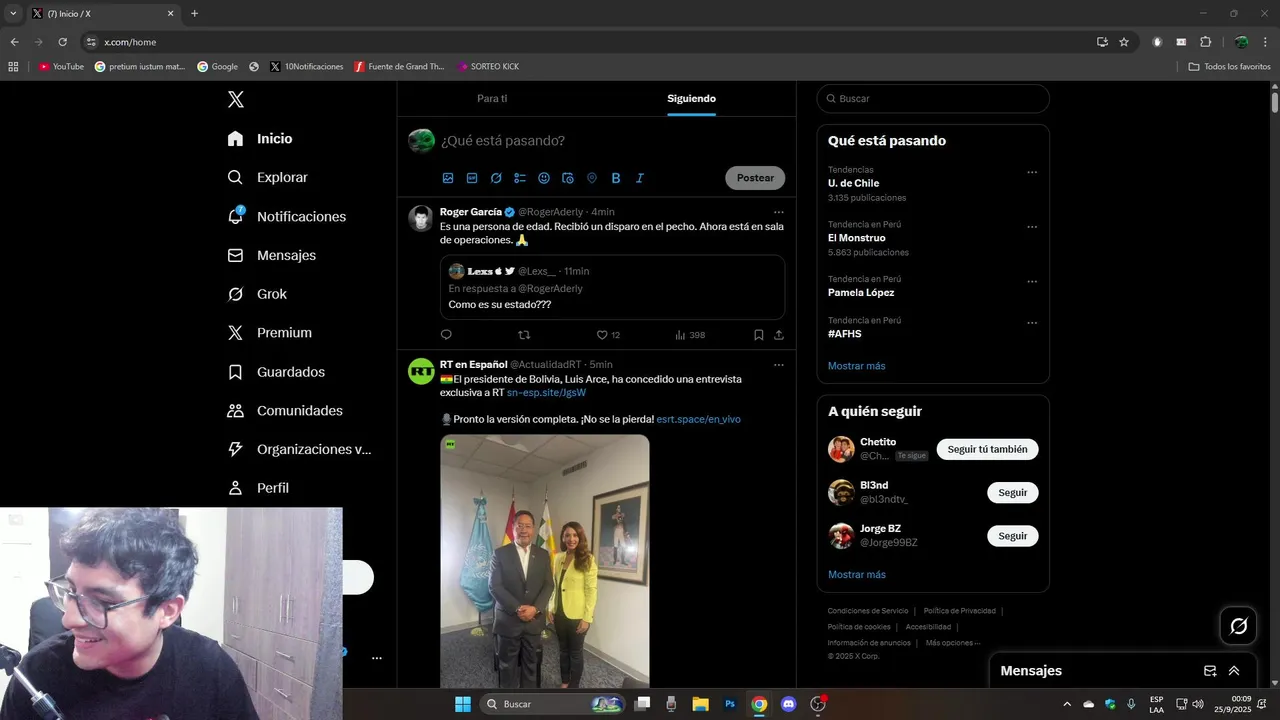Open more options for U. de Chile trend
1280x720 pixels.
(1032, 172)
